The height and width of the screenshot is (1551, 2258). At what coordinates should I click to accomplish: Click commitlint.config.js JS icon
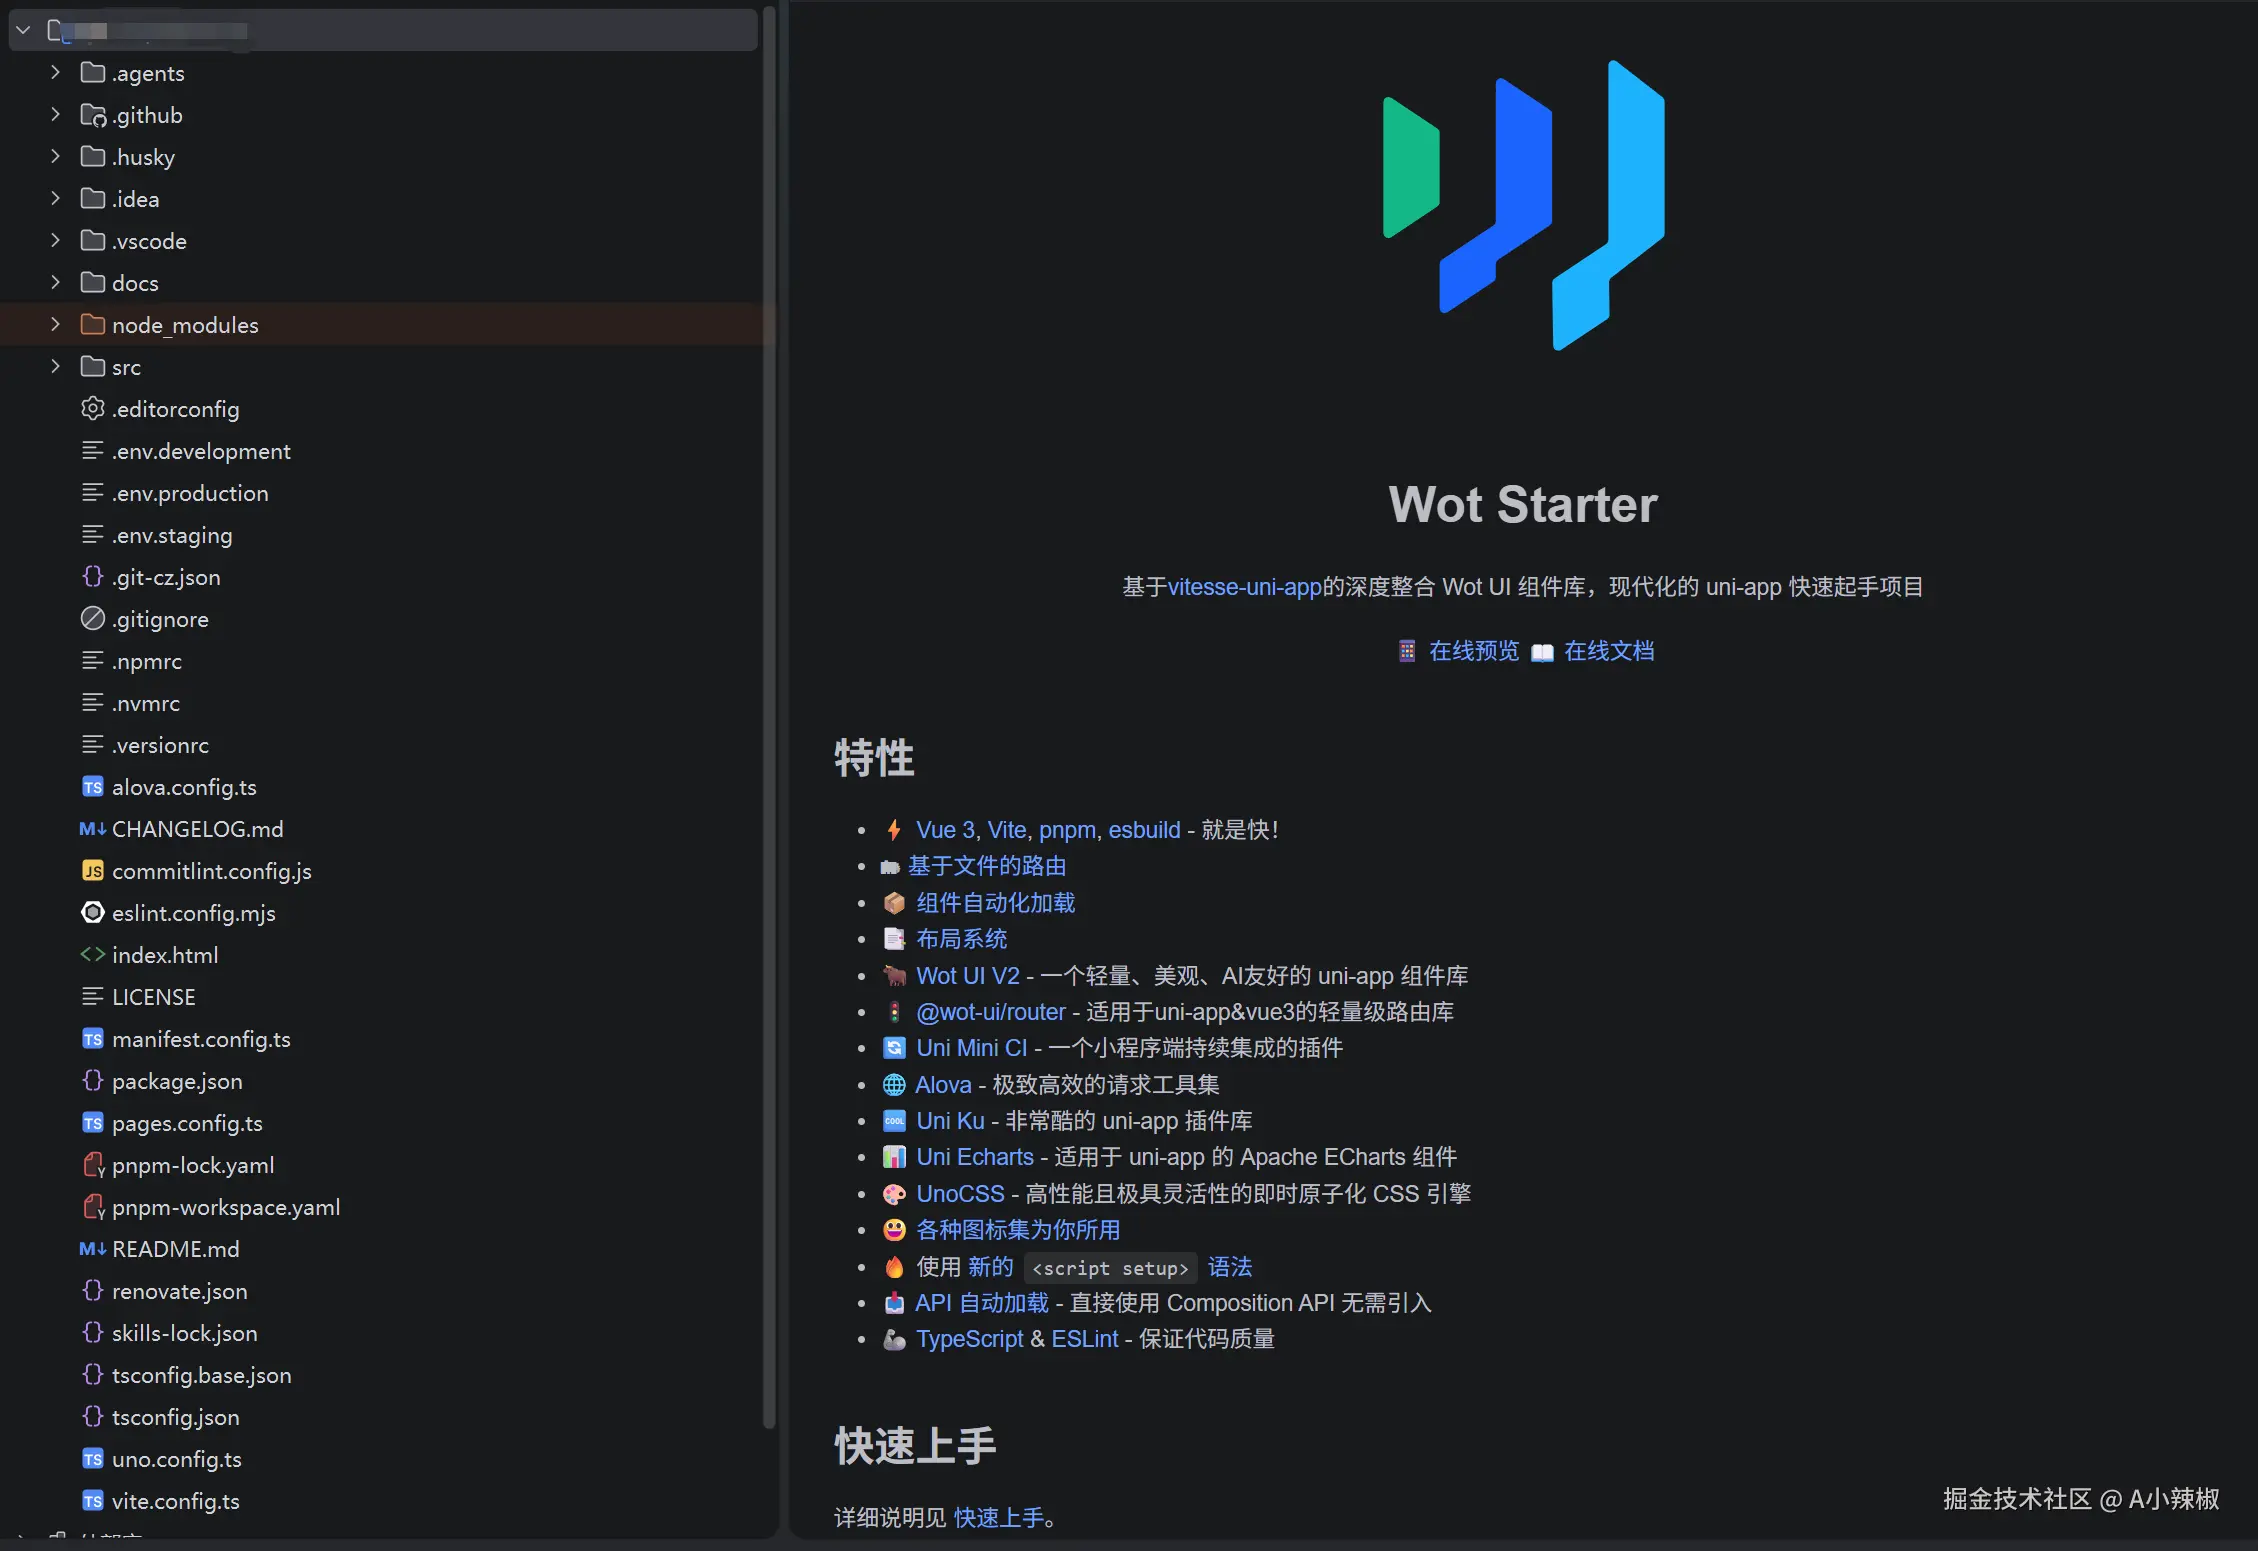(x=93, y=871)
